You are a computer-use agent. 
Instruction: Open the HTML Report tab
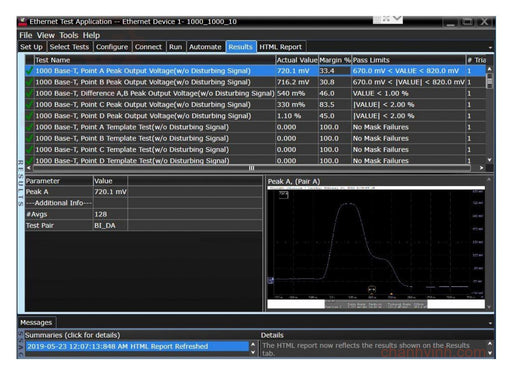pos(281,47)
